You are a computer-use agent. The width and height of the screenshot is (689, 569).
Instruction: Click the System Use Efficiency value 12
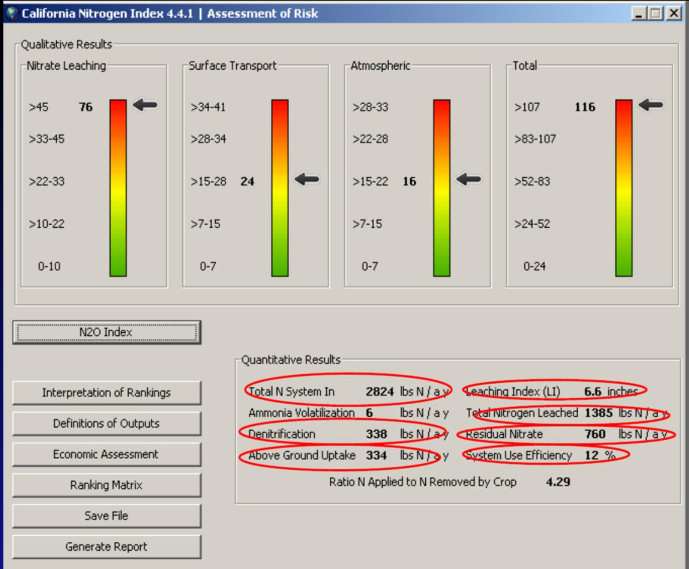(x=591, y=455)
